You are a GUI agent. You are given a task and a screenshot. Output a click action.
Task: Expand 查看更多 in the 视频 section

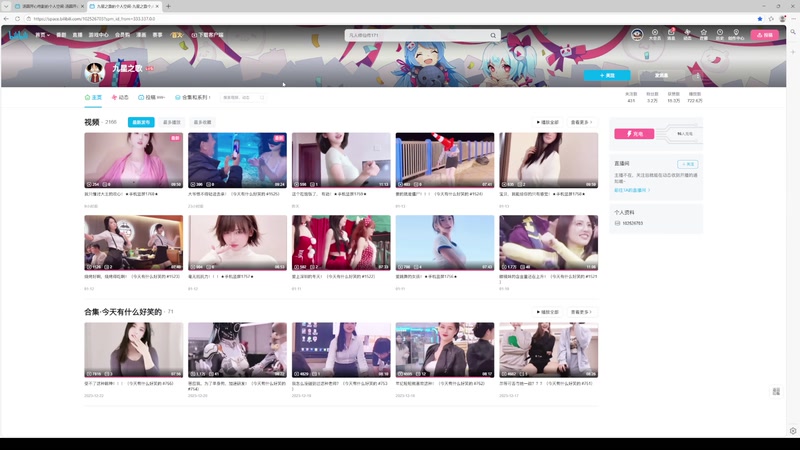[x=582, y=122]
